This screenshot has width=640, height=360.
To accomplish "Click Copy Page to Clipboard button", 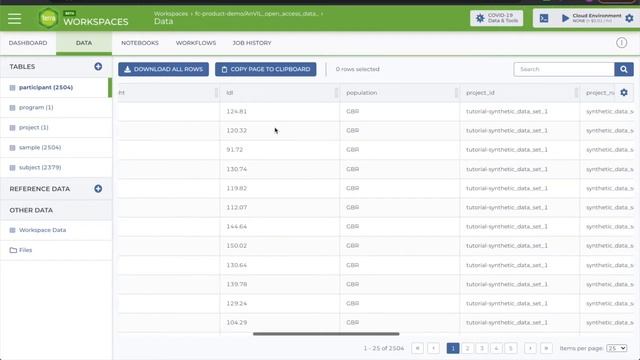I will point(265,69).
